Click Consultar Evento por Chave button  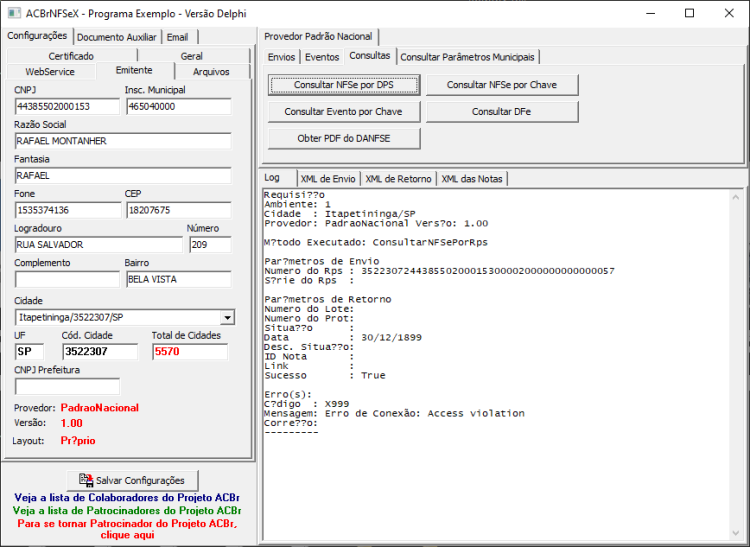pyautogui.click(x=344, y=111)
